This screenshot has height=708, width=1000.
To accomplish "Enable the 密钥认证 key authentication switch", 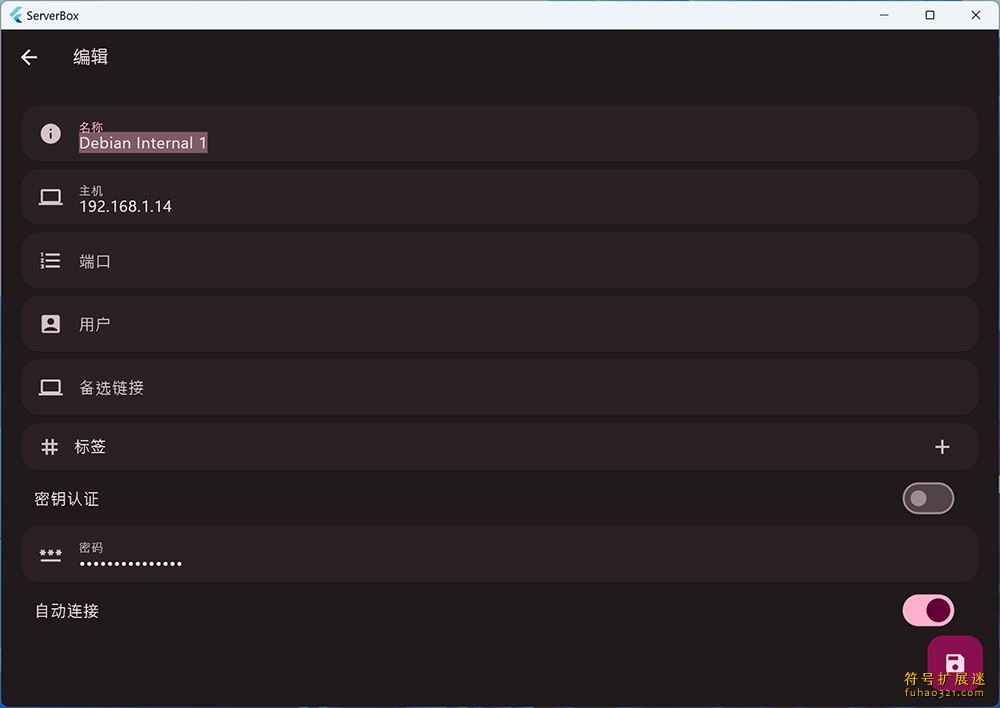I will [928, 498].
